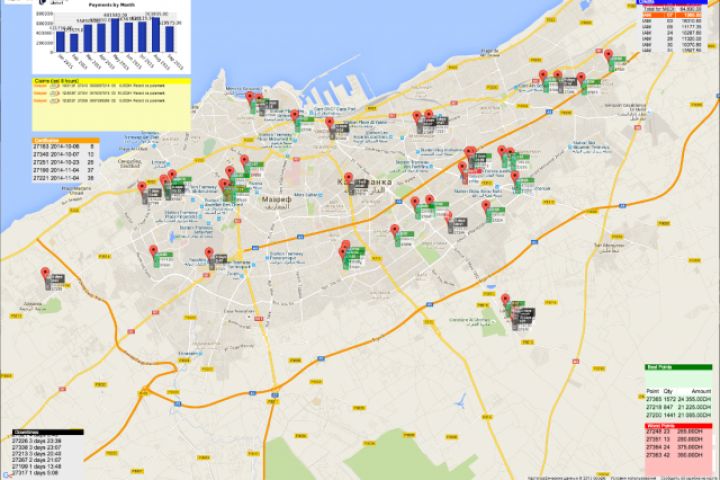Select best point row 27365 1572

(679, 399)
